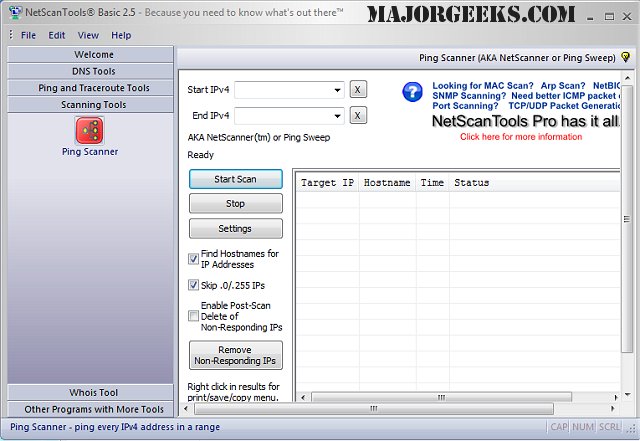The image size is (640, 441).
Task: Click the results table scroll-right arrow
Action: coord(616,397)
